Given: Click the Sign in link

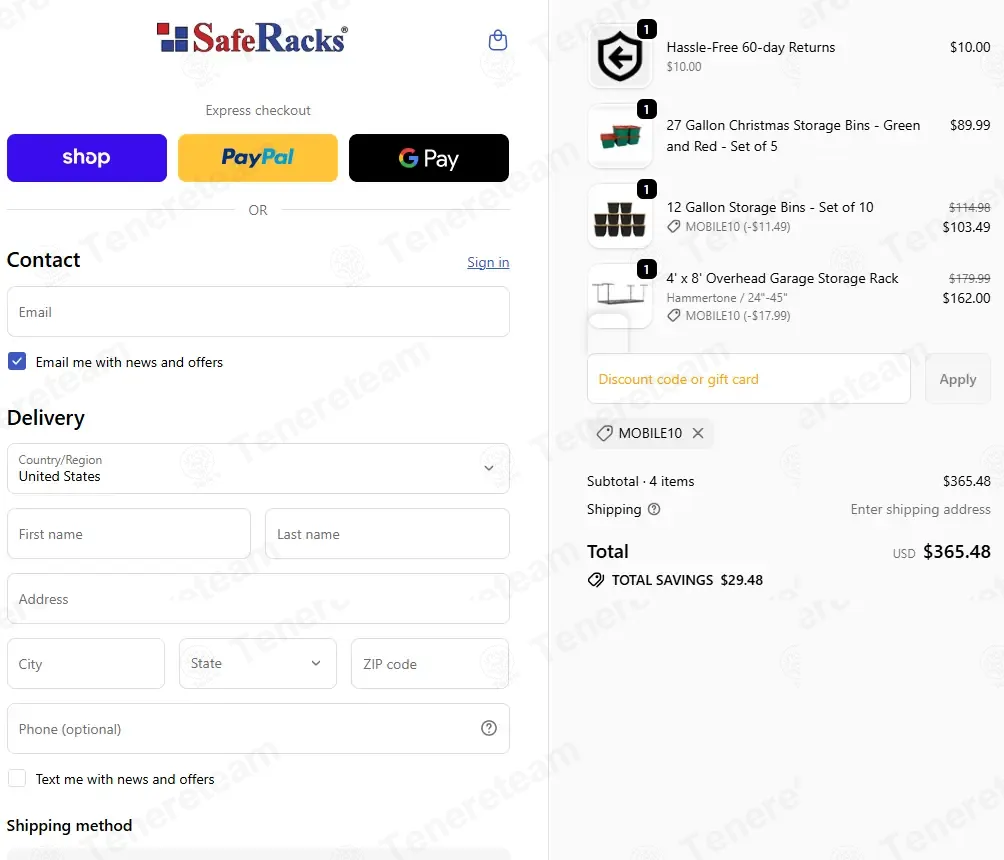Looking at the screenshot, I should pos(488,262).
